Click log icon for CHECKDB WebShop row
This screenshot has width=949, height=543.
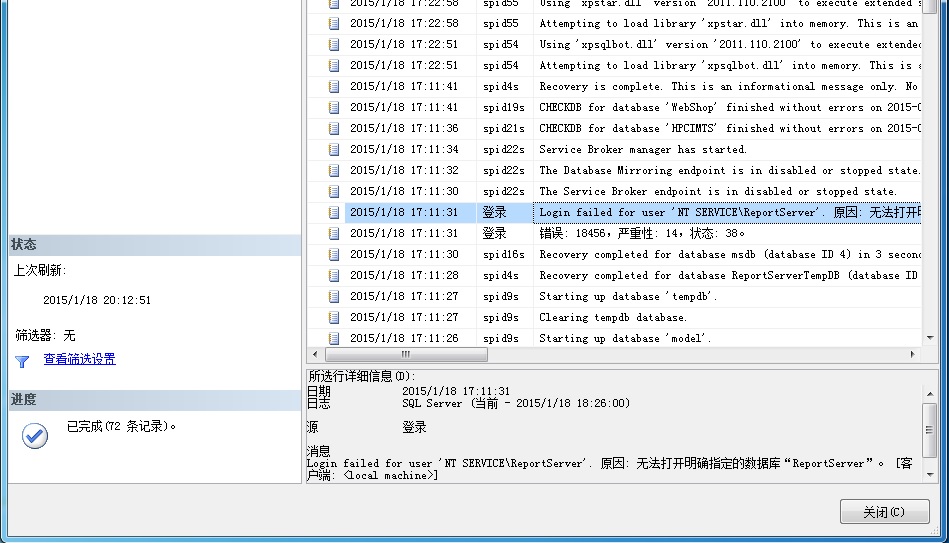(x=333, y=108)
